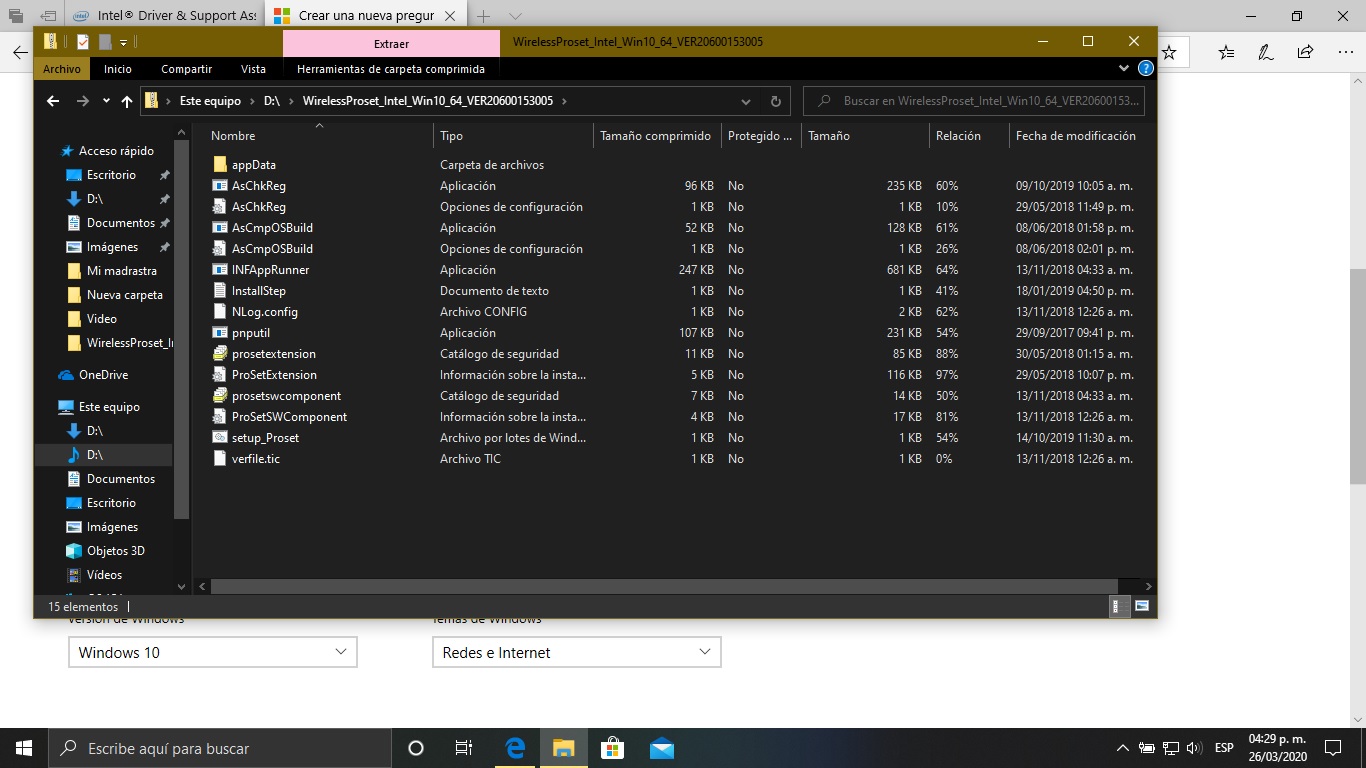
Task: Refresh the folder view
Action: [775, 101]
